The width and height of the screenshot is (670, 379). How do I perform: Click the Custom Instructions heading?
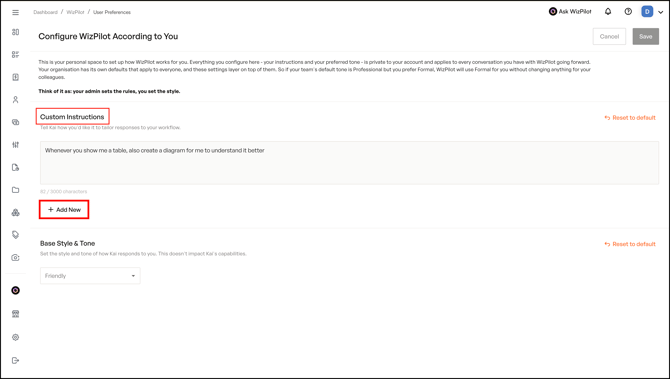[x=72, y=117]
